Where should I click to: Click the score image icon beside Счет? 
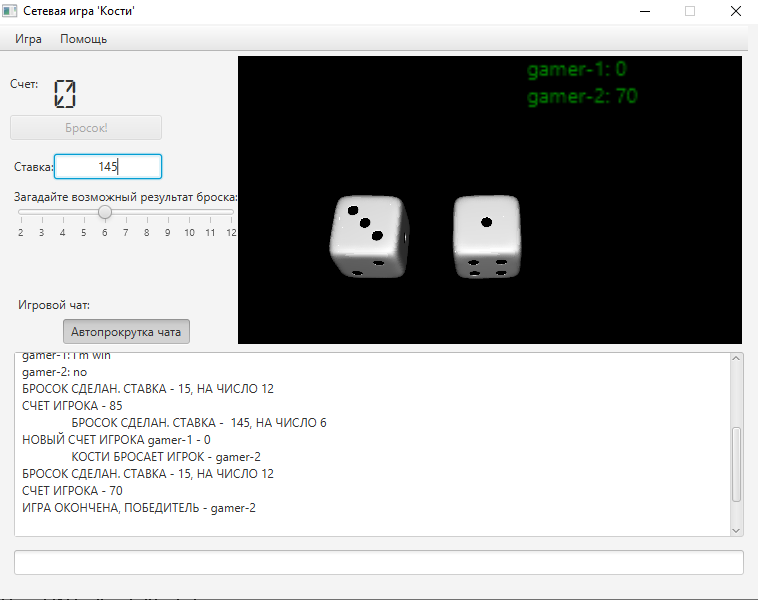(x=64, y=94)
